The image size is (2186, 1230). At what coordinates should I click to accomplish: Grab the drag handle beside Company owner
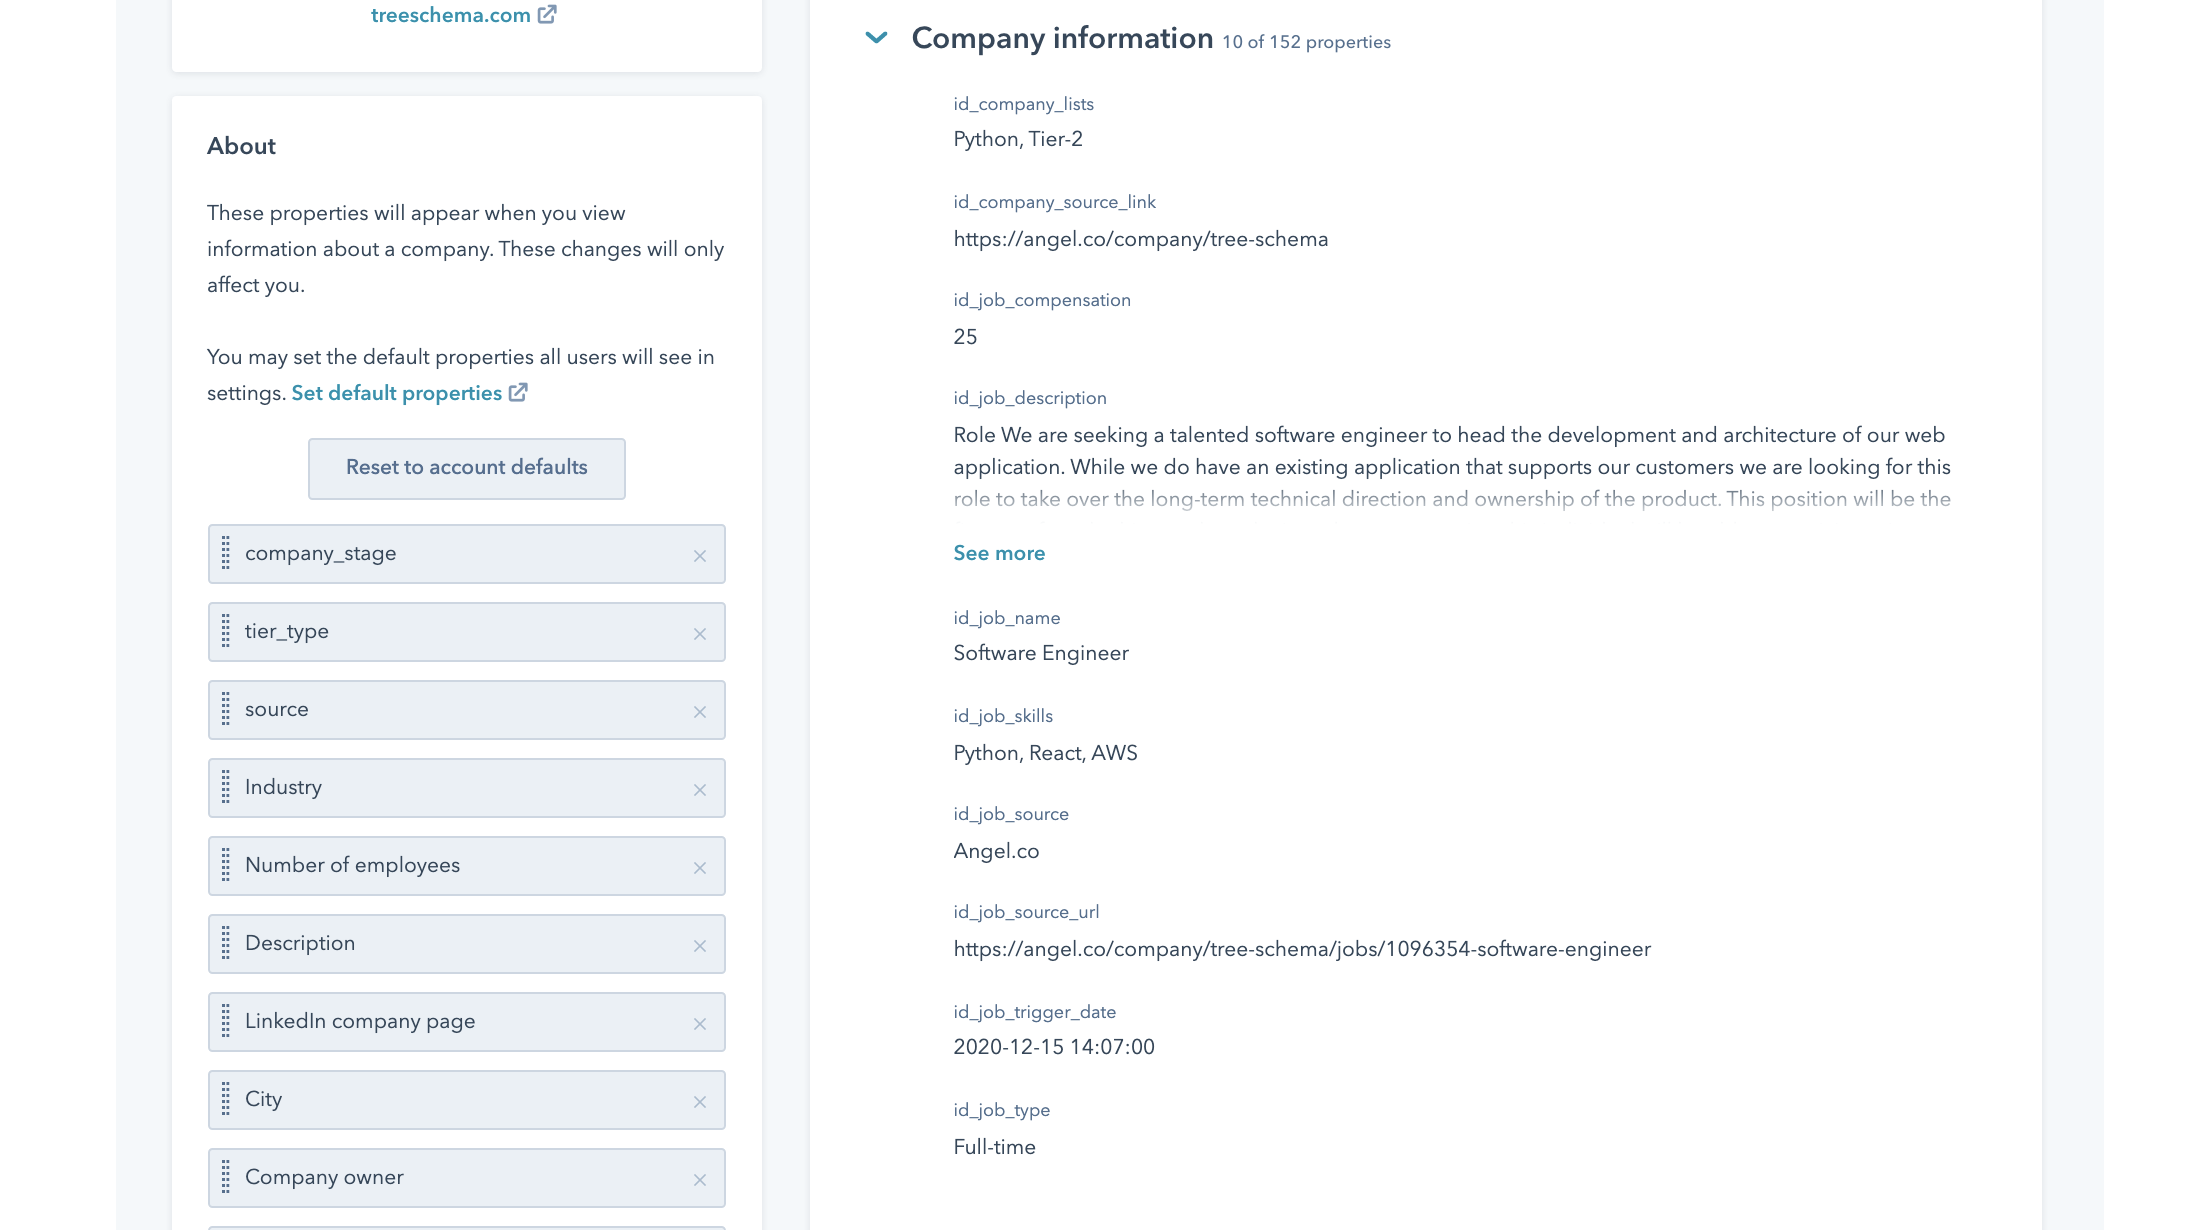[x=225, y=1178]
